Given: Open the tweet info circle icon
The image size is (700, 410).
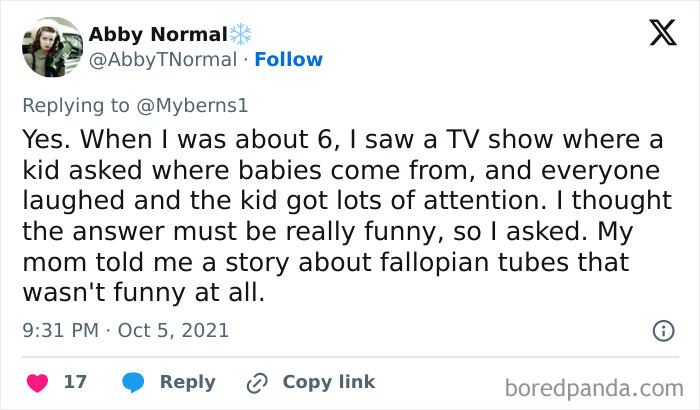Looking at the screenshot, I should click(662, 330).
